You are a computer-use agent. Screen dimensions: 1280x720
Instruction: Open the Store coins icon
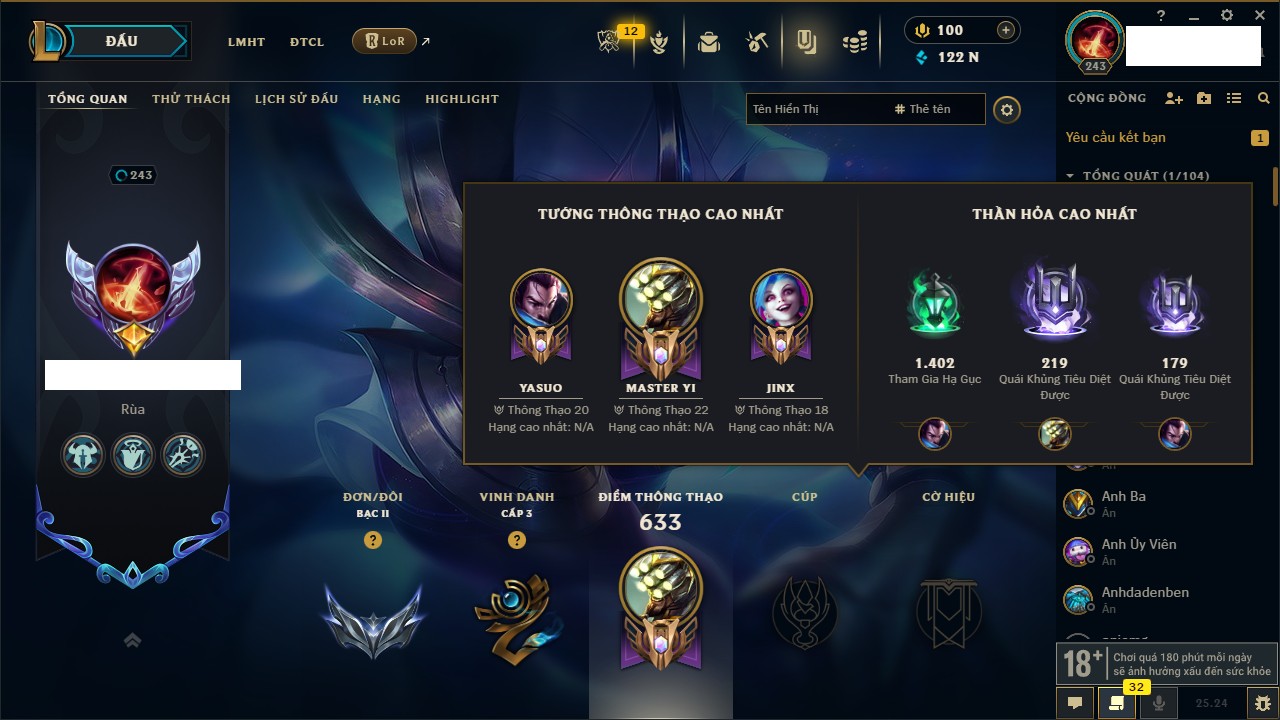(854, 42)
